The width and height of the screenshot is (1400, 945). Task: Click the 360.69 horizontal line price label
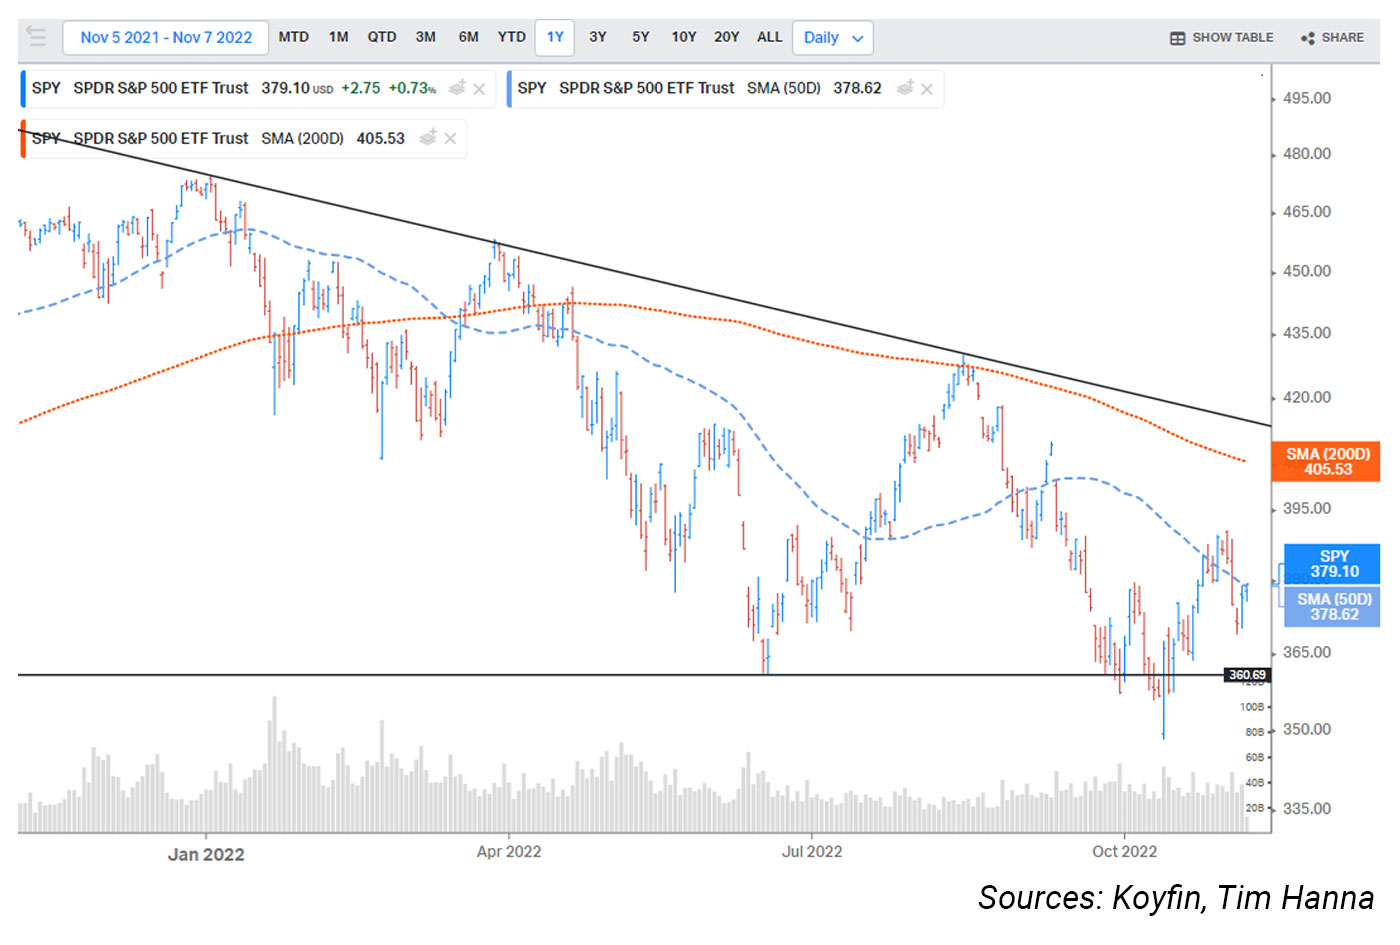pyautogui.click(x=1247, y=675)
